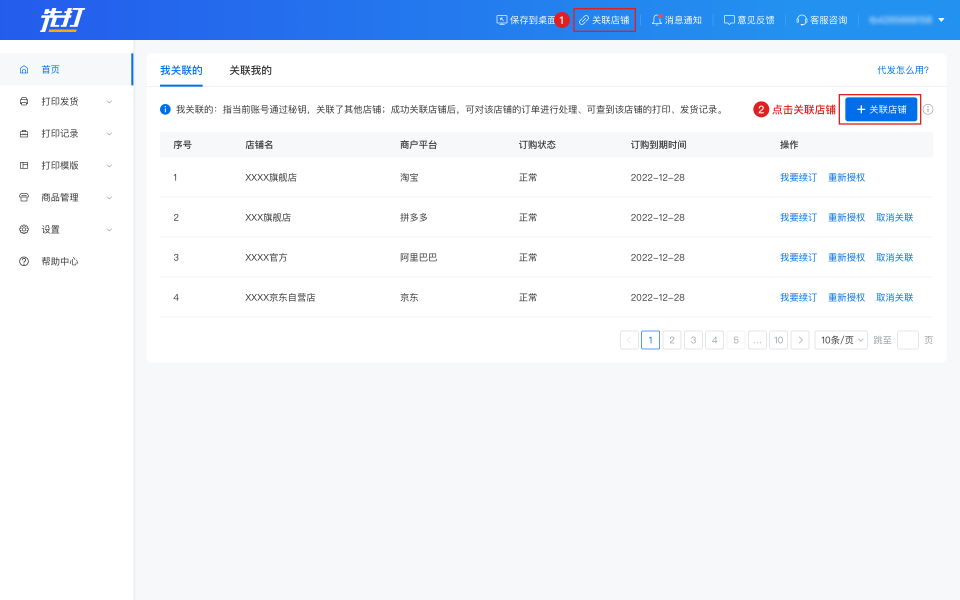Open the 10条/页 page size dropdown
Screen dimensions: 960x600
[841, 340]
